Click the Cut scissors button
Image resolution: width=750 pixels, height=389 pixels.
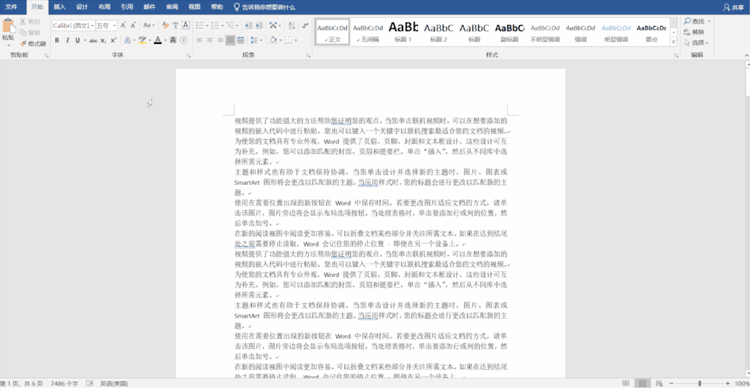(30, 22)
